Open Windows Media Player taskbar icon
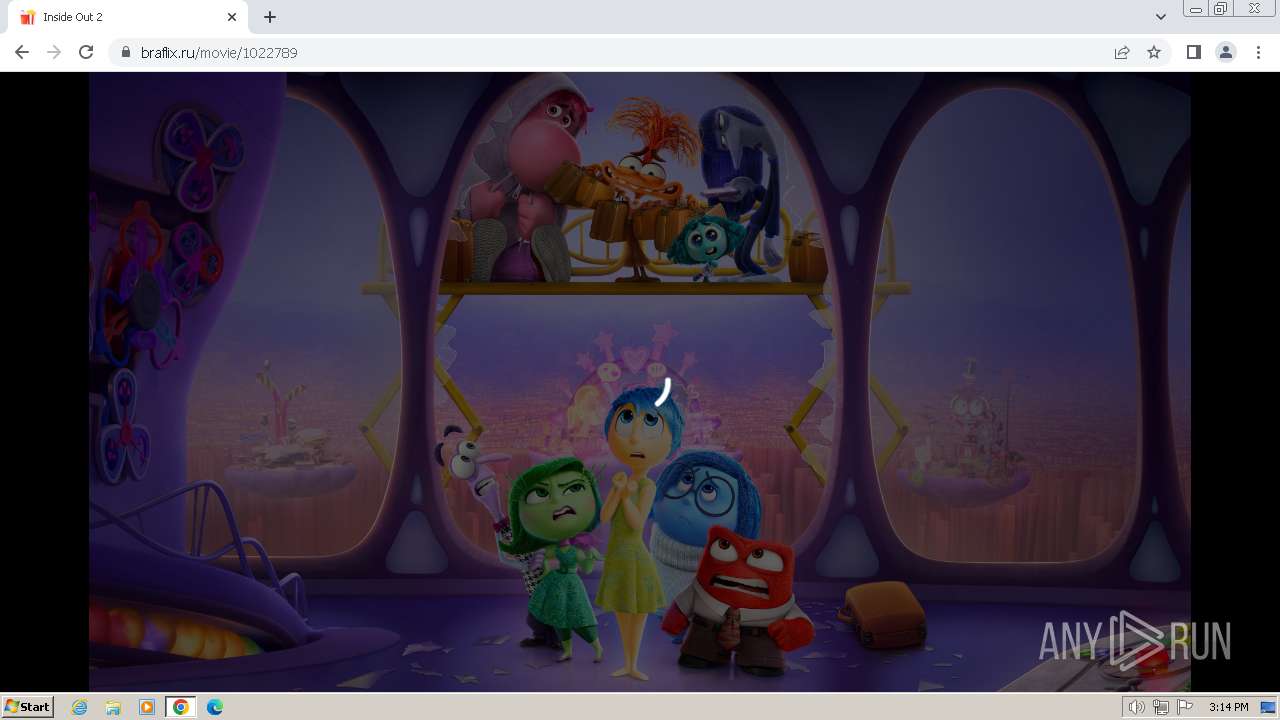Image resolution: width=1280 pixels, height=720 pixels. coord(147,707)
